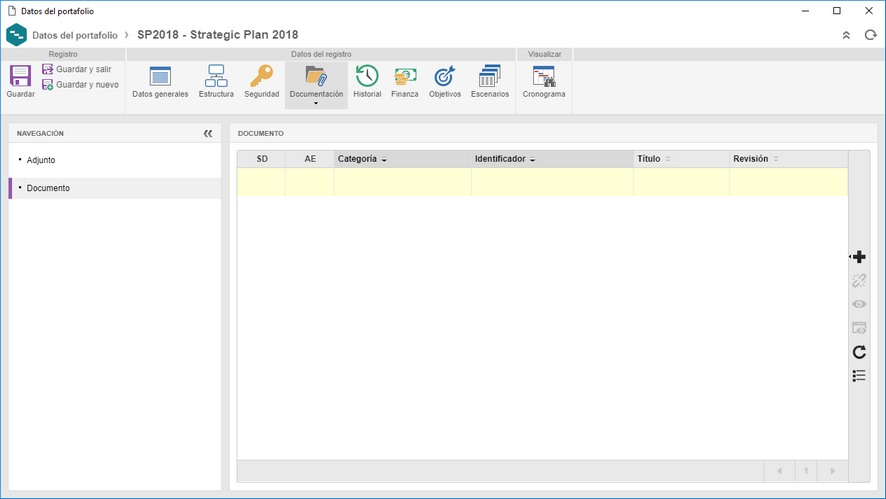
Task: Click the view document data icon
Action: tap(859, 328)
